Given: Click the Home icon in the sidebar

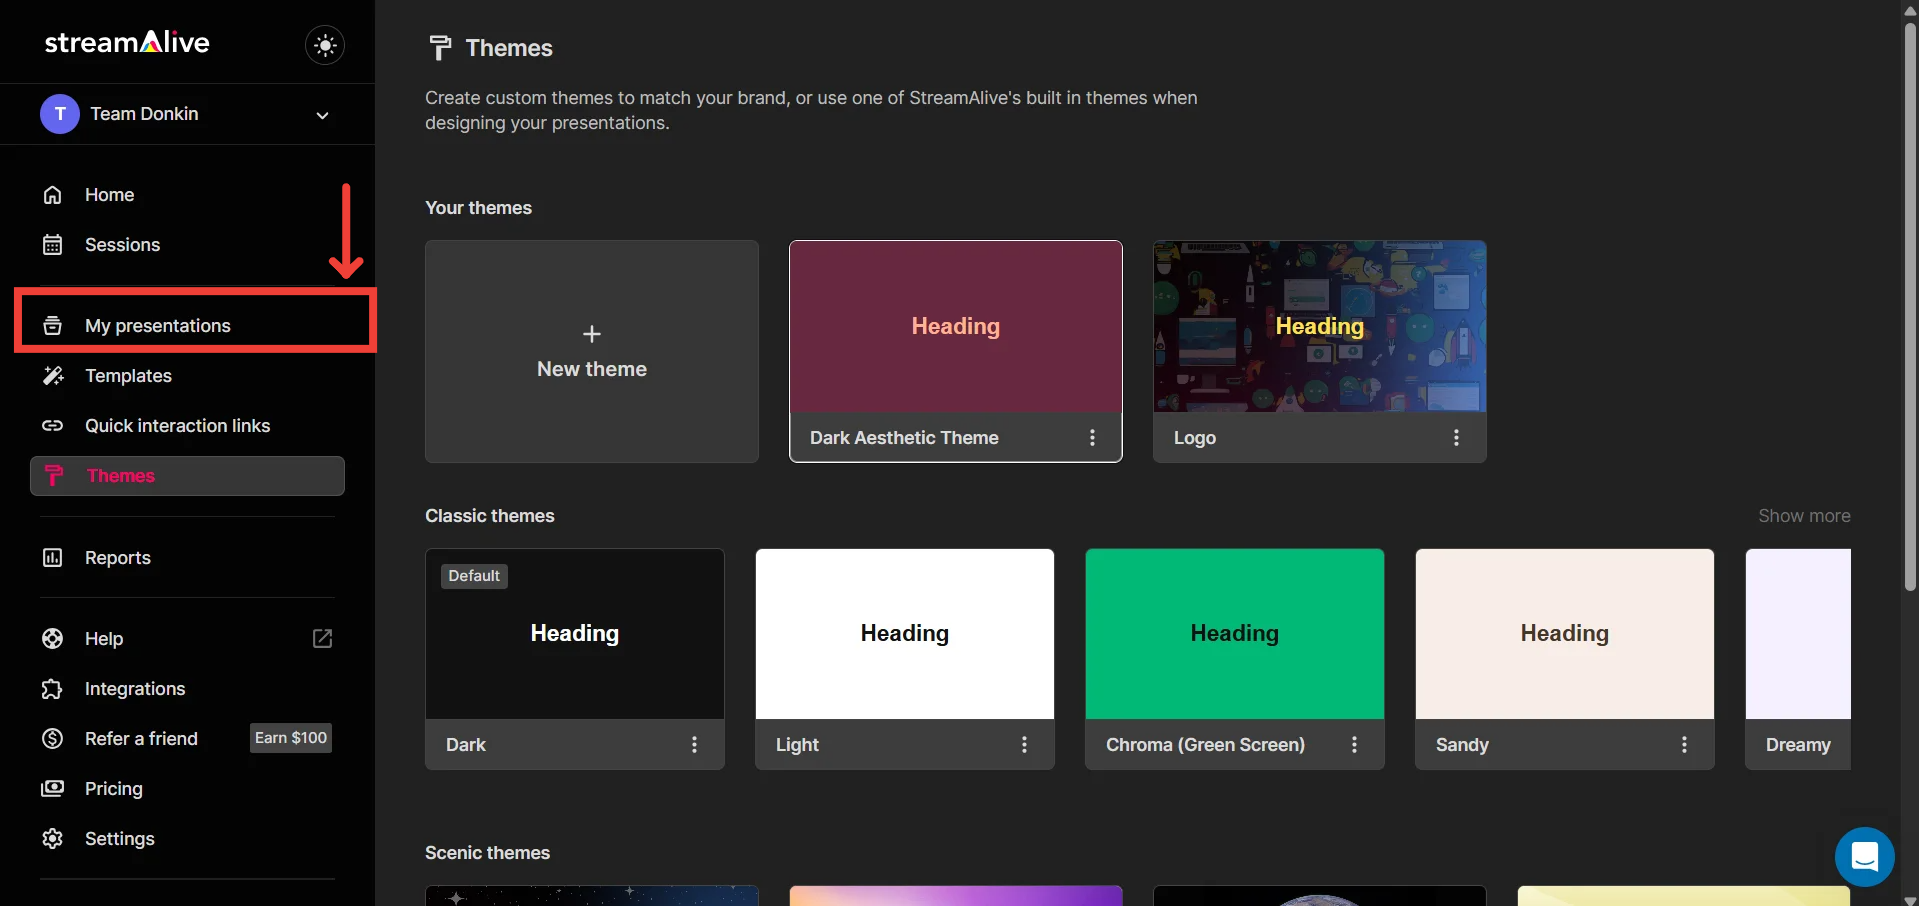Looking at the screenshot, I should coord(53,195).
